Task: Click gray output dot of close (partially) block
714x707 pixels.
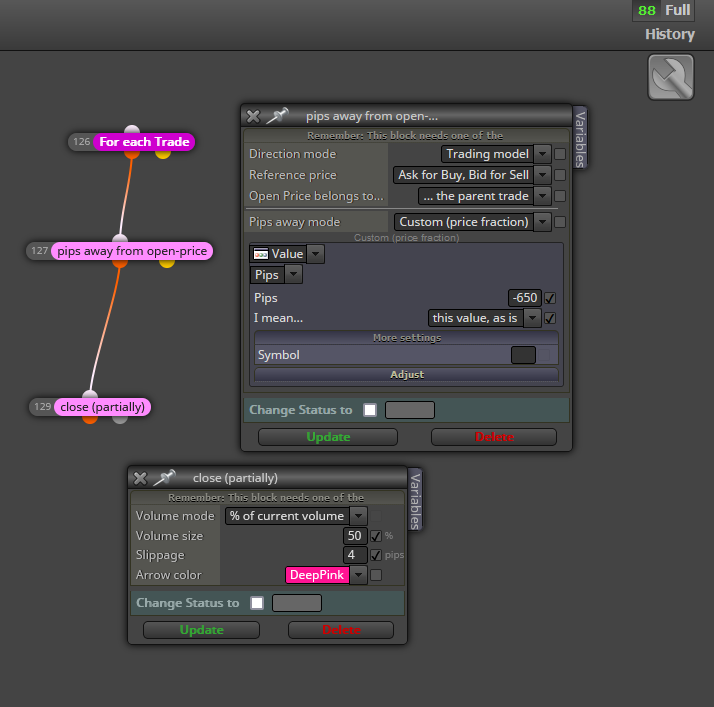Action: [x=120, y=419]
